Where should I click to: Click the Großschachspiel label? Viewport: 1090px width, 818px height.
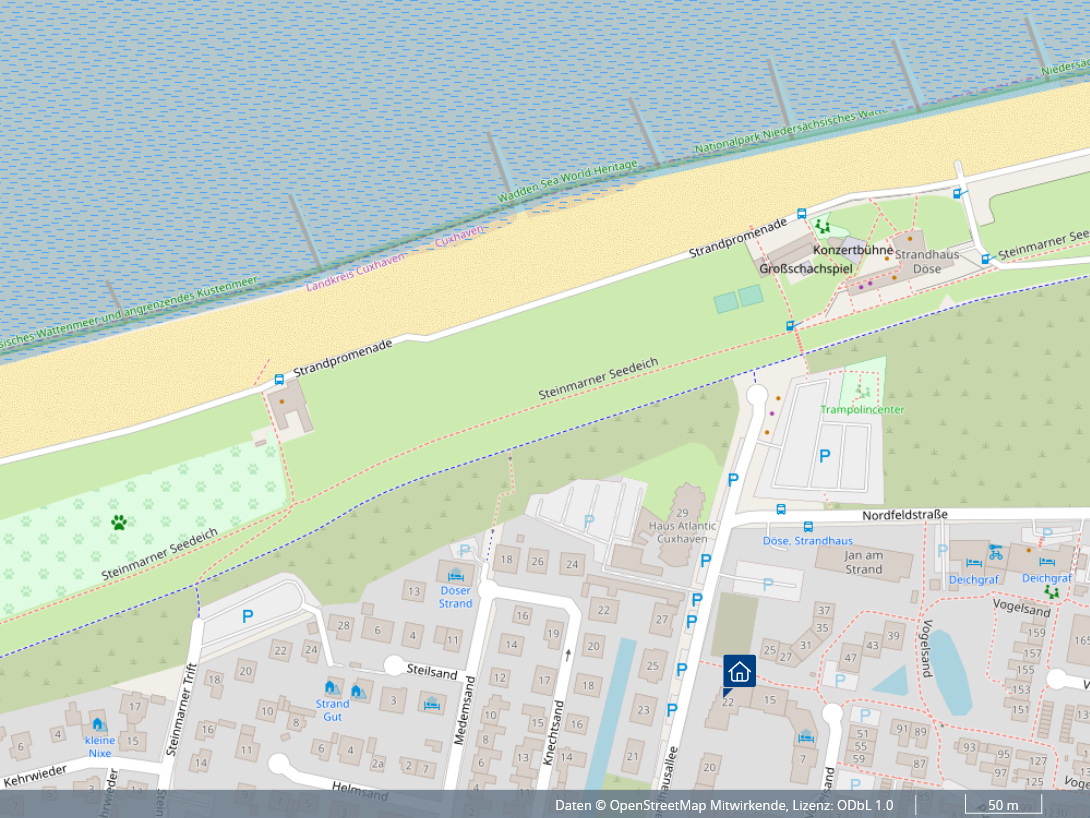[x=806, y=269]
